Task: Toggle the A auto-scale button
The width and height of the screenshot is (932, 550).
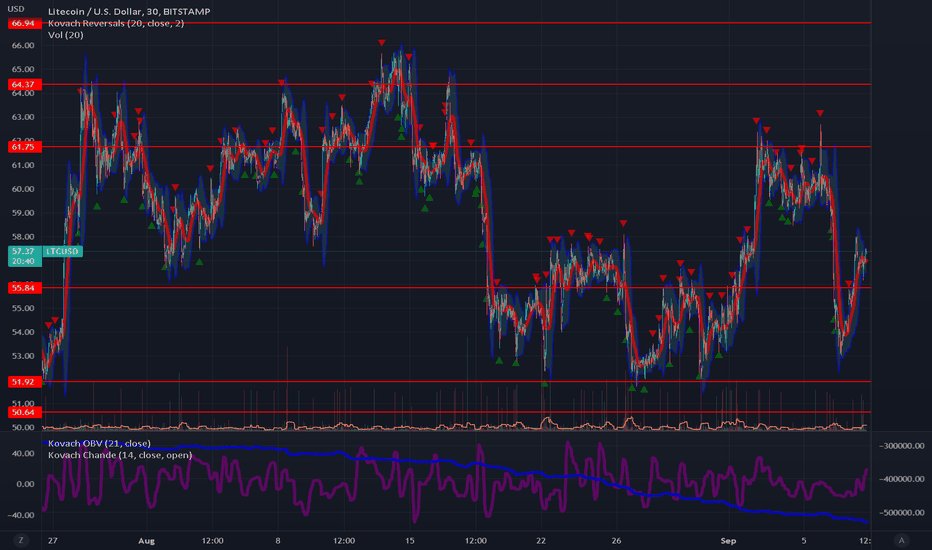Action: pyautogui.click(x=902, y=540)
